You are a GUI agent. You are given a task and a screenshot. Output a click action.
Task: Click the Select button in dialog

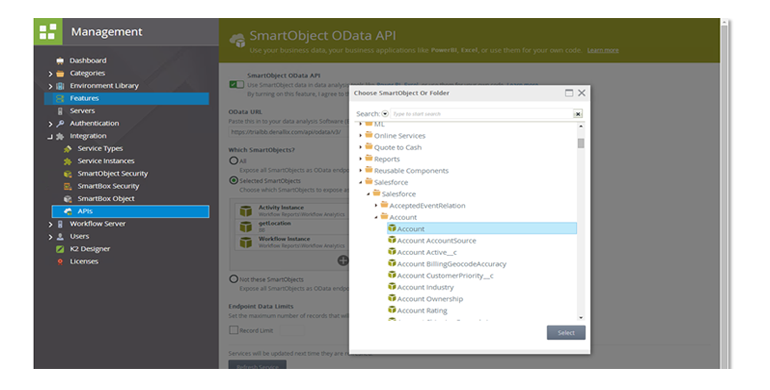pos(566,333)
